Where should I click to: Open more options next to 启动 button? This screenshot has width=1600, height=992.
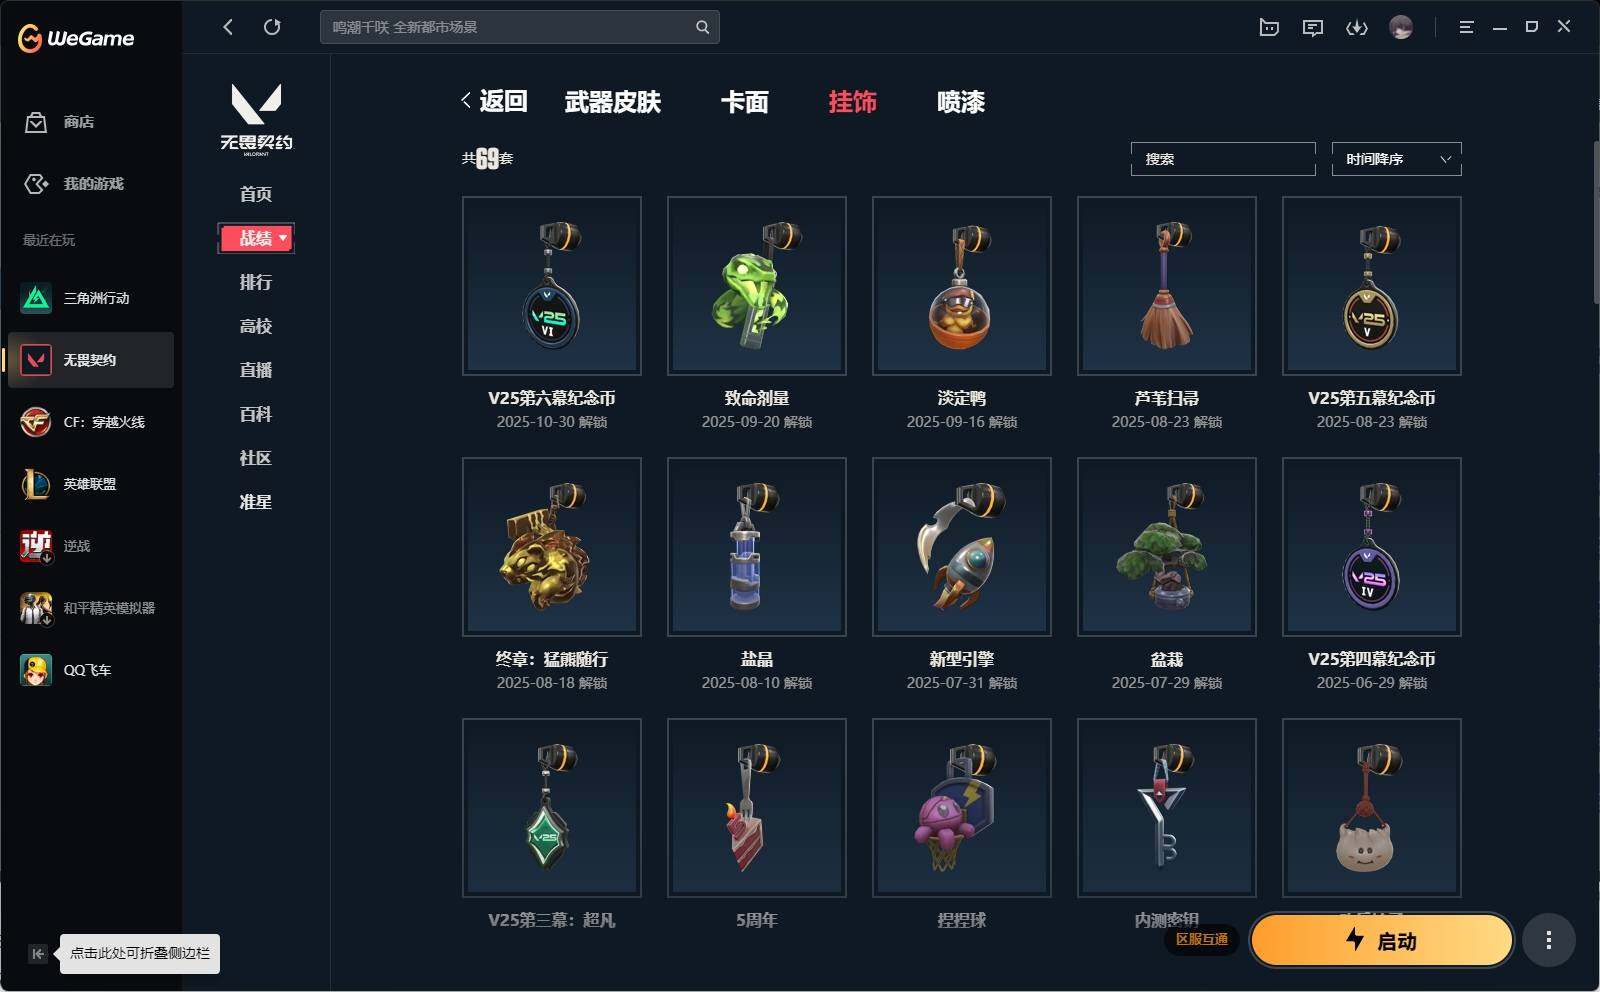click(x=1549, y=940)
